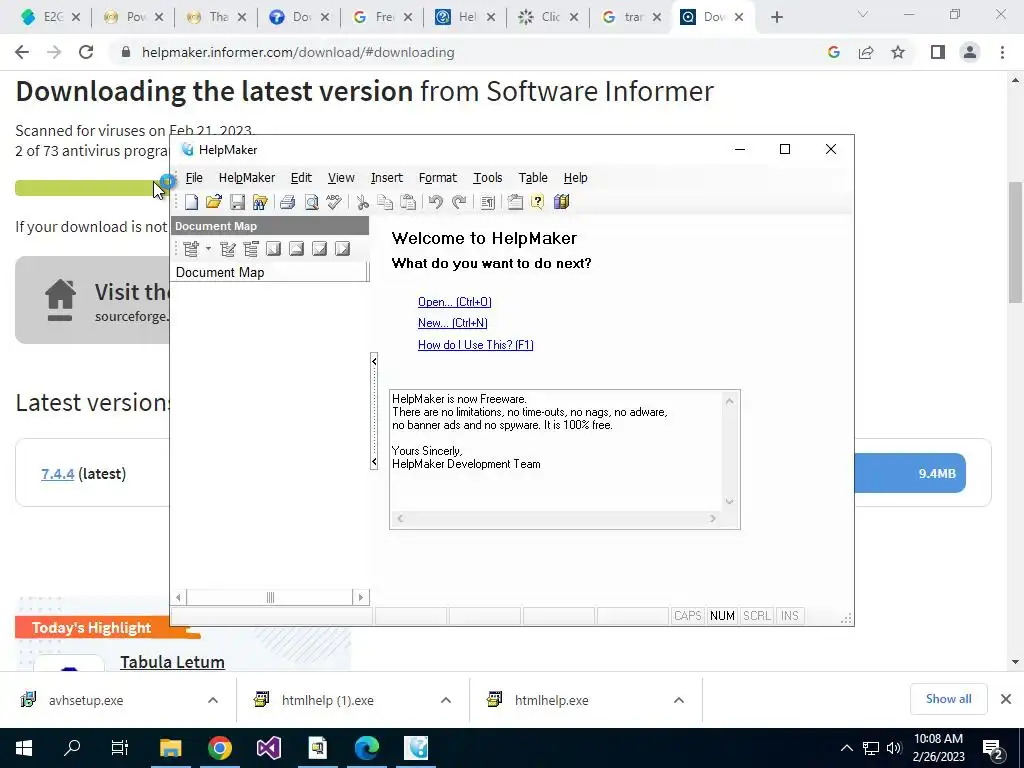Click the Cut scissors icon
The image size is (1024, 768).
click(362, 202)
